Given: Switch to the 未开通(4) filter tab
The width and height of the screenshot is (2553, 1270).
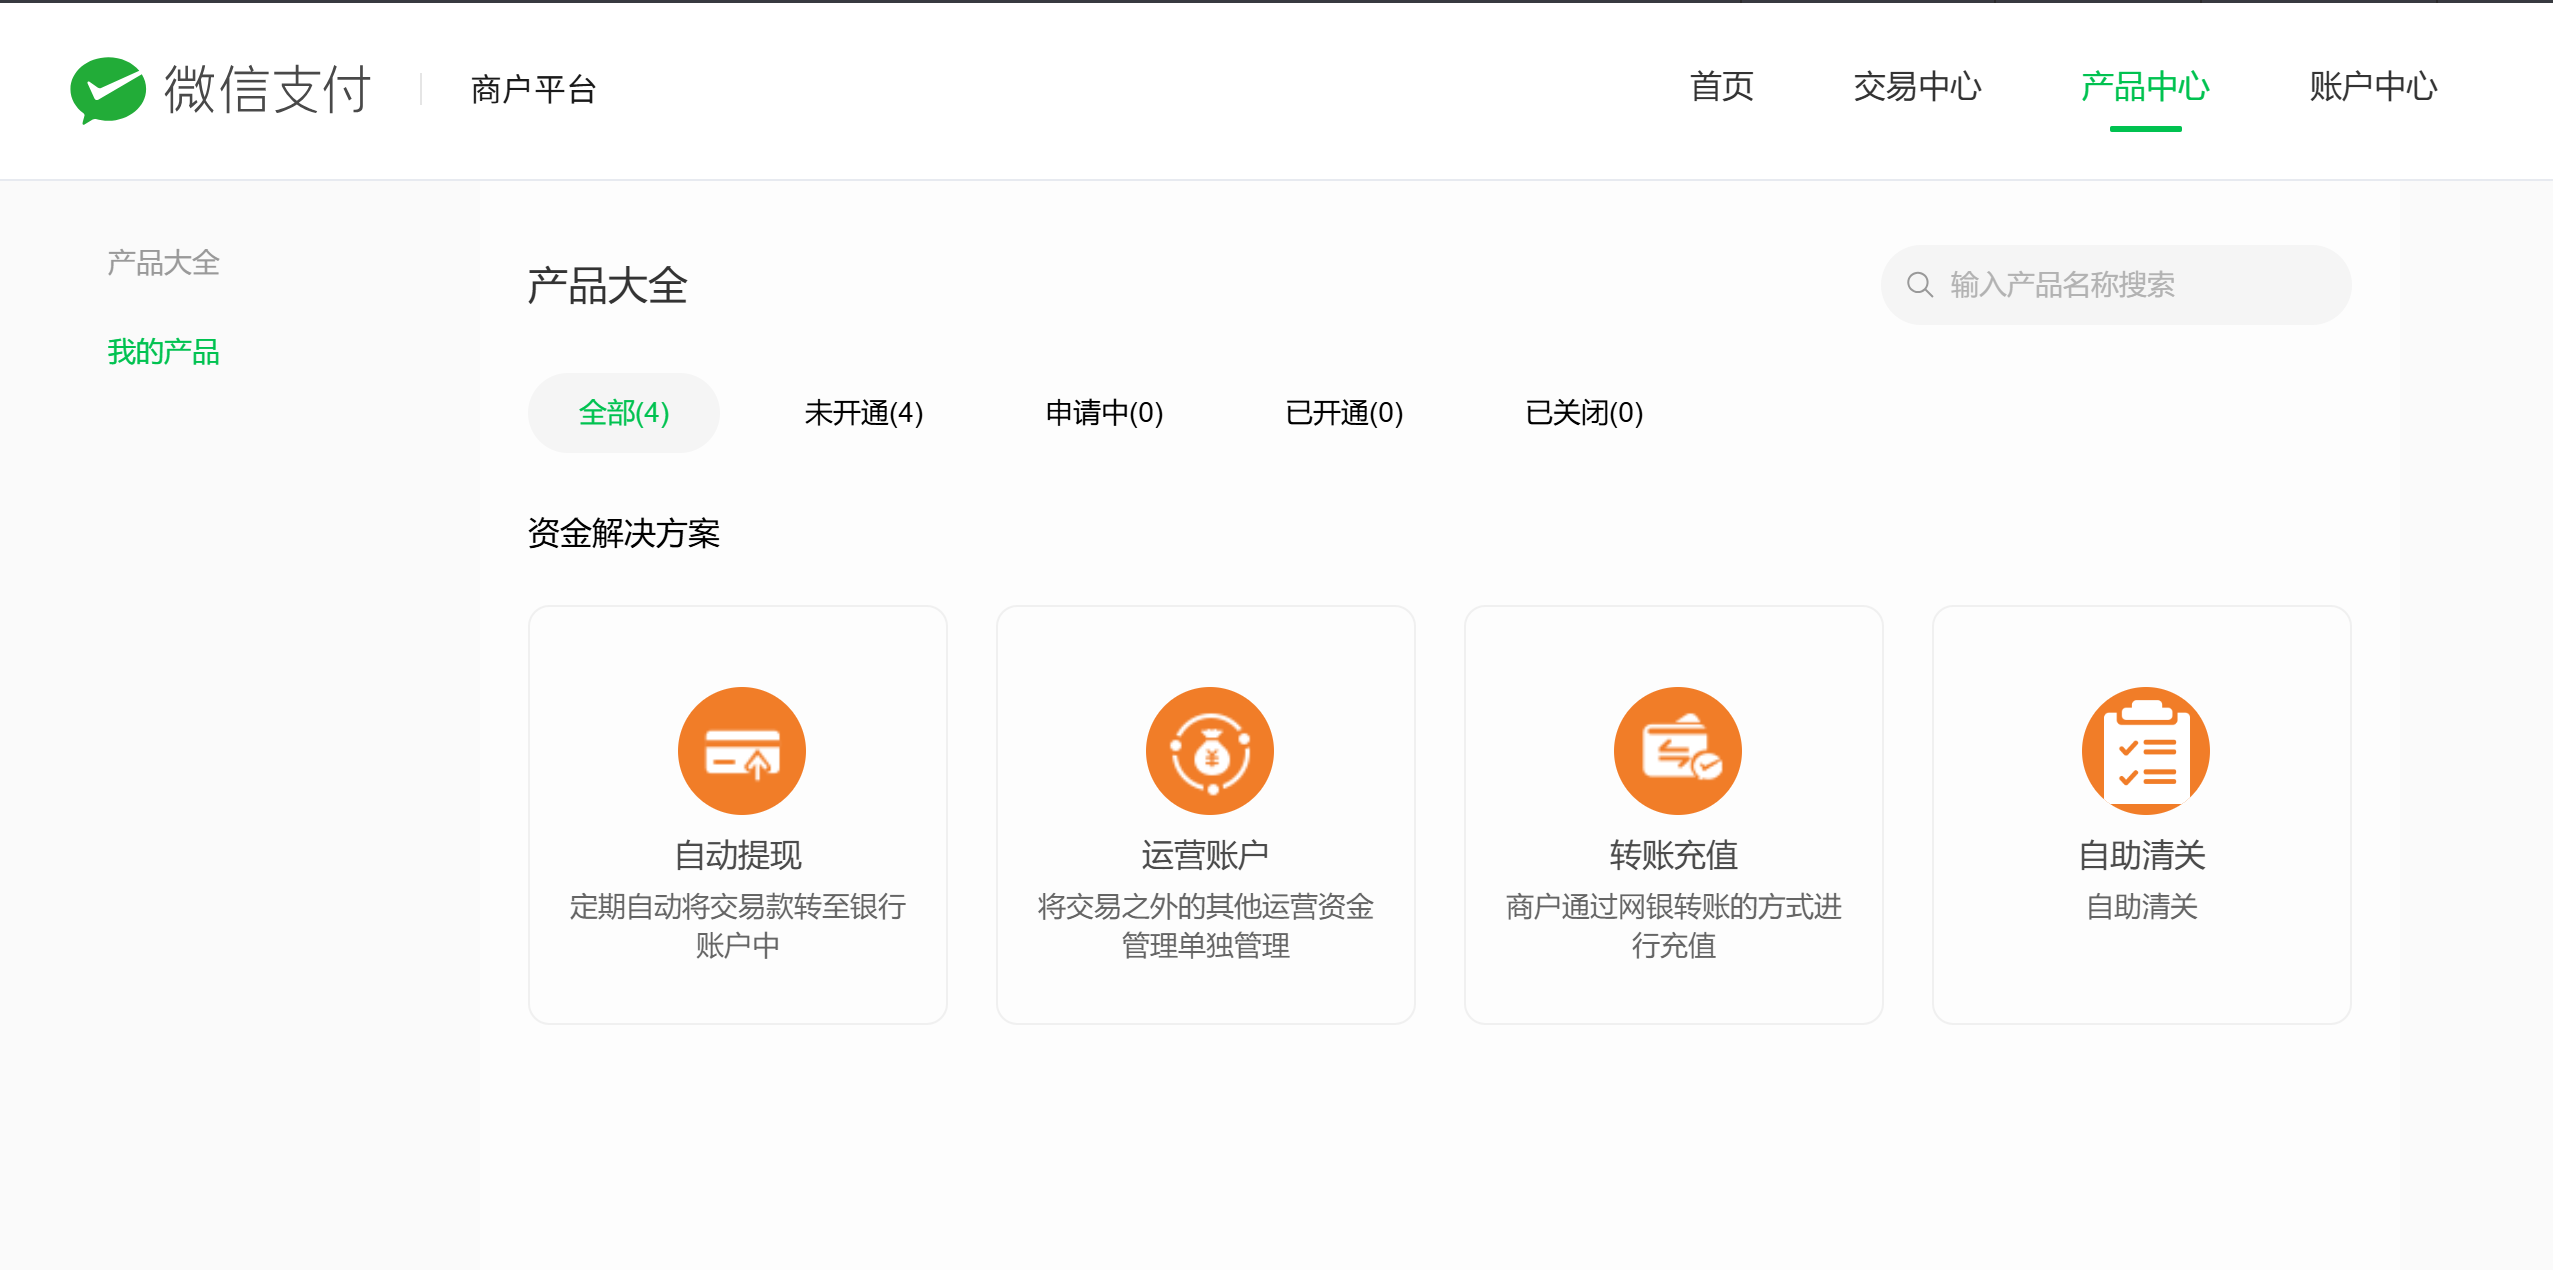Looking at the screenshot, I should tap(863, 413).
